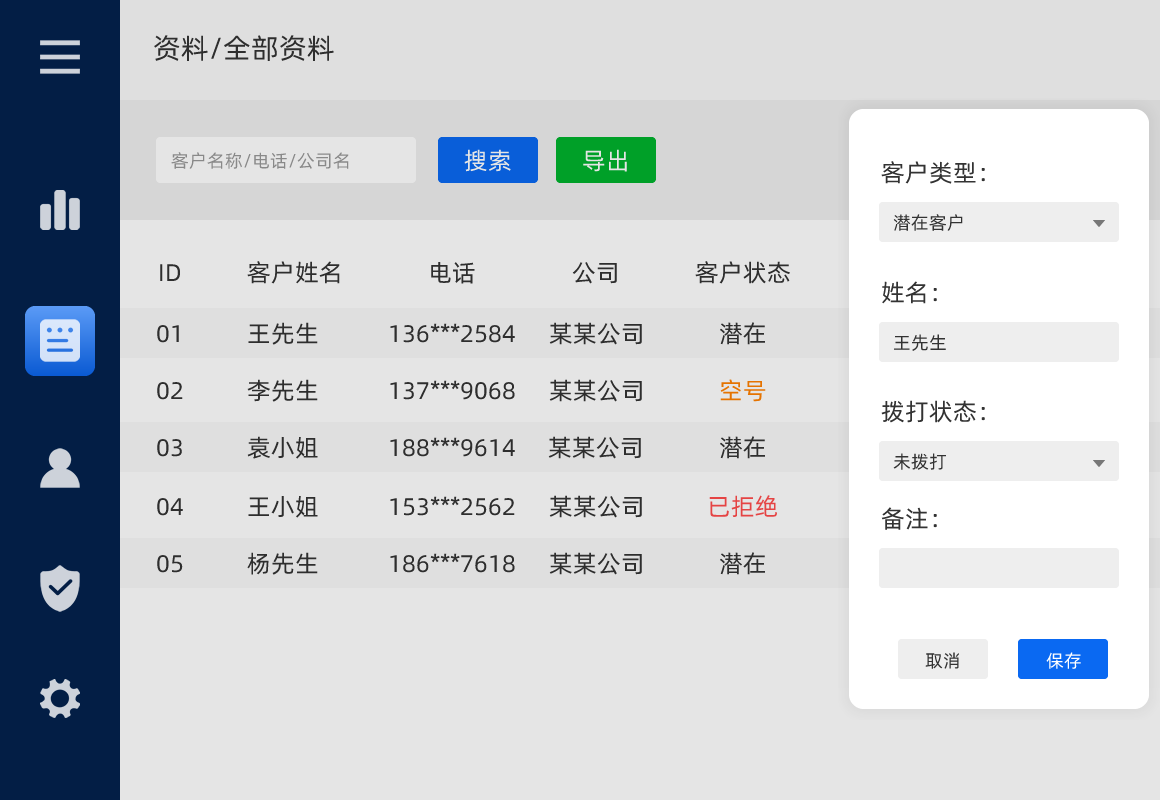Click the empty 备注 input field
Viewport: 1160px width, 800px height.
998,568
